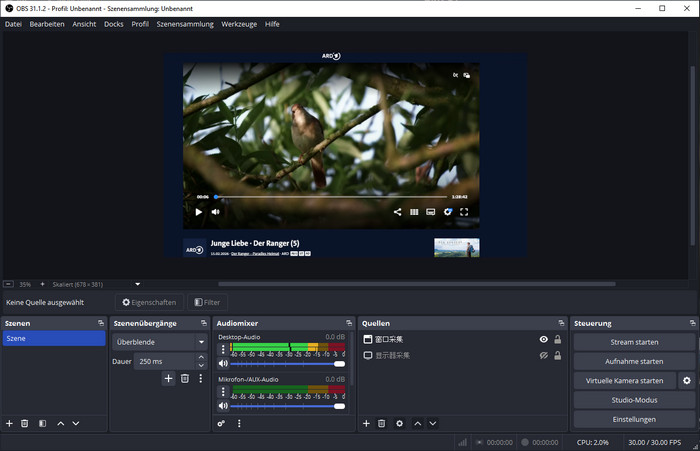The height and width of the screenshot is (451, 700).
Task: Expand the Überblende transition dropdown
Action: pyautogui.click(x=200, y=342)
